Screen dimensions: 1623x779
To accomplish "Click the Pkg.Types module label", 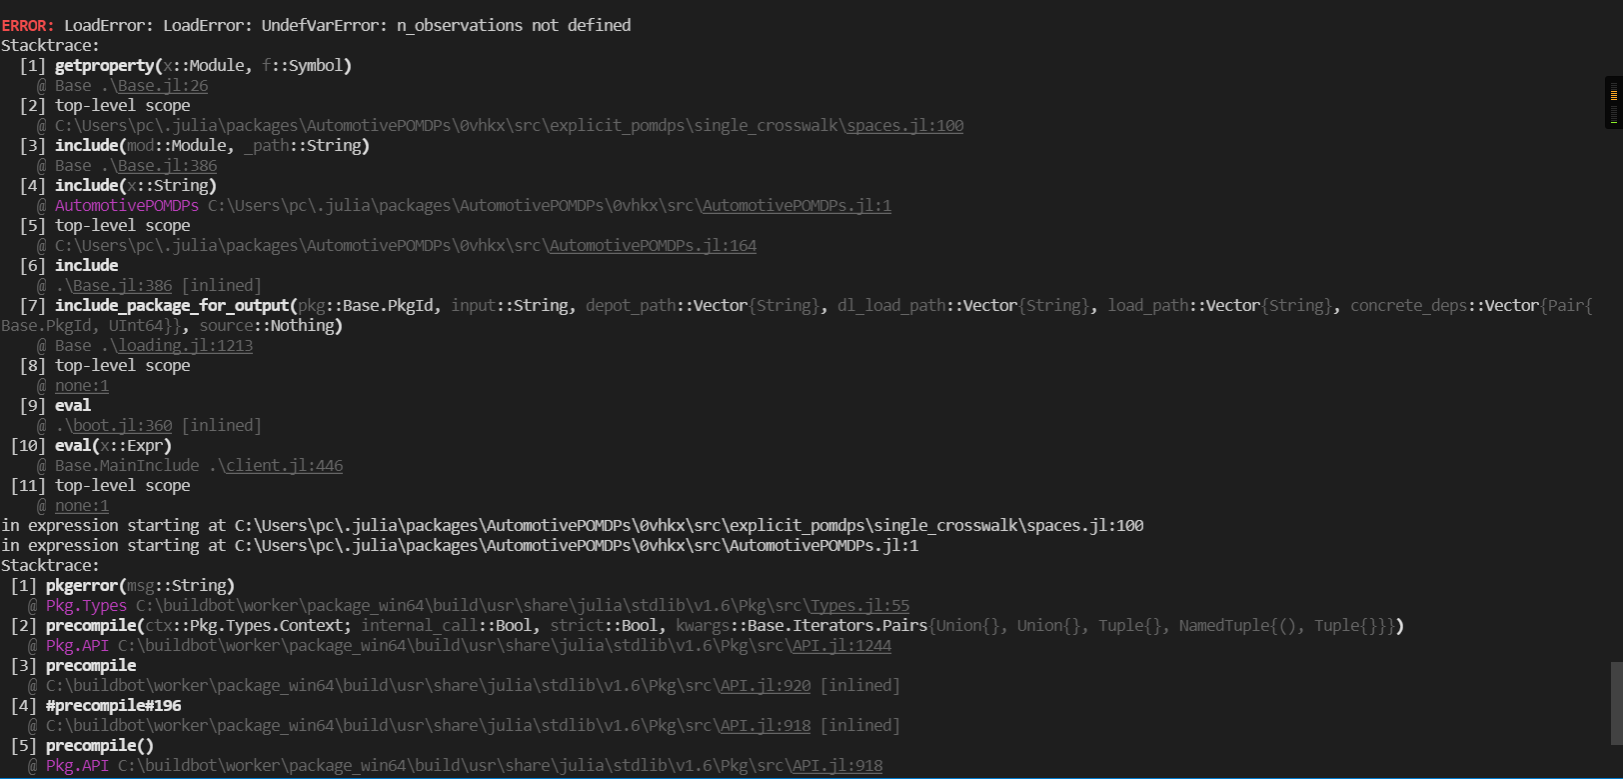I will [x=86, y=606].
